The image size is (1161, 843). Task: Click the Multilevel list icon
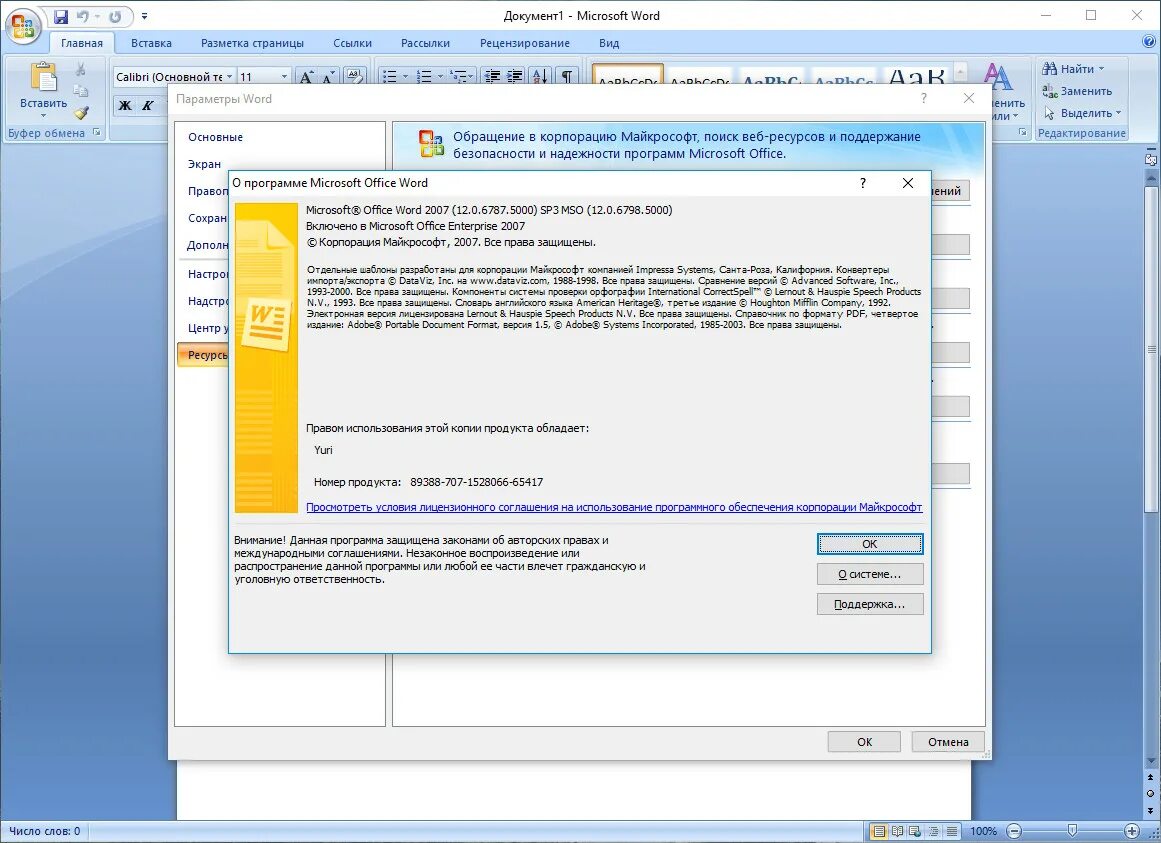pos(458,76)
